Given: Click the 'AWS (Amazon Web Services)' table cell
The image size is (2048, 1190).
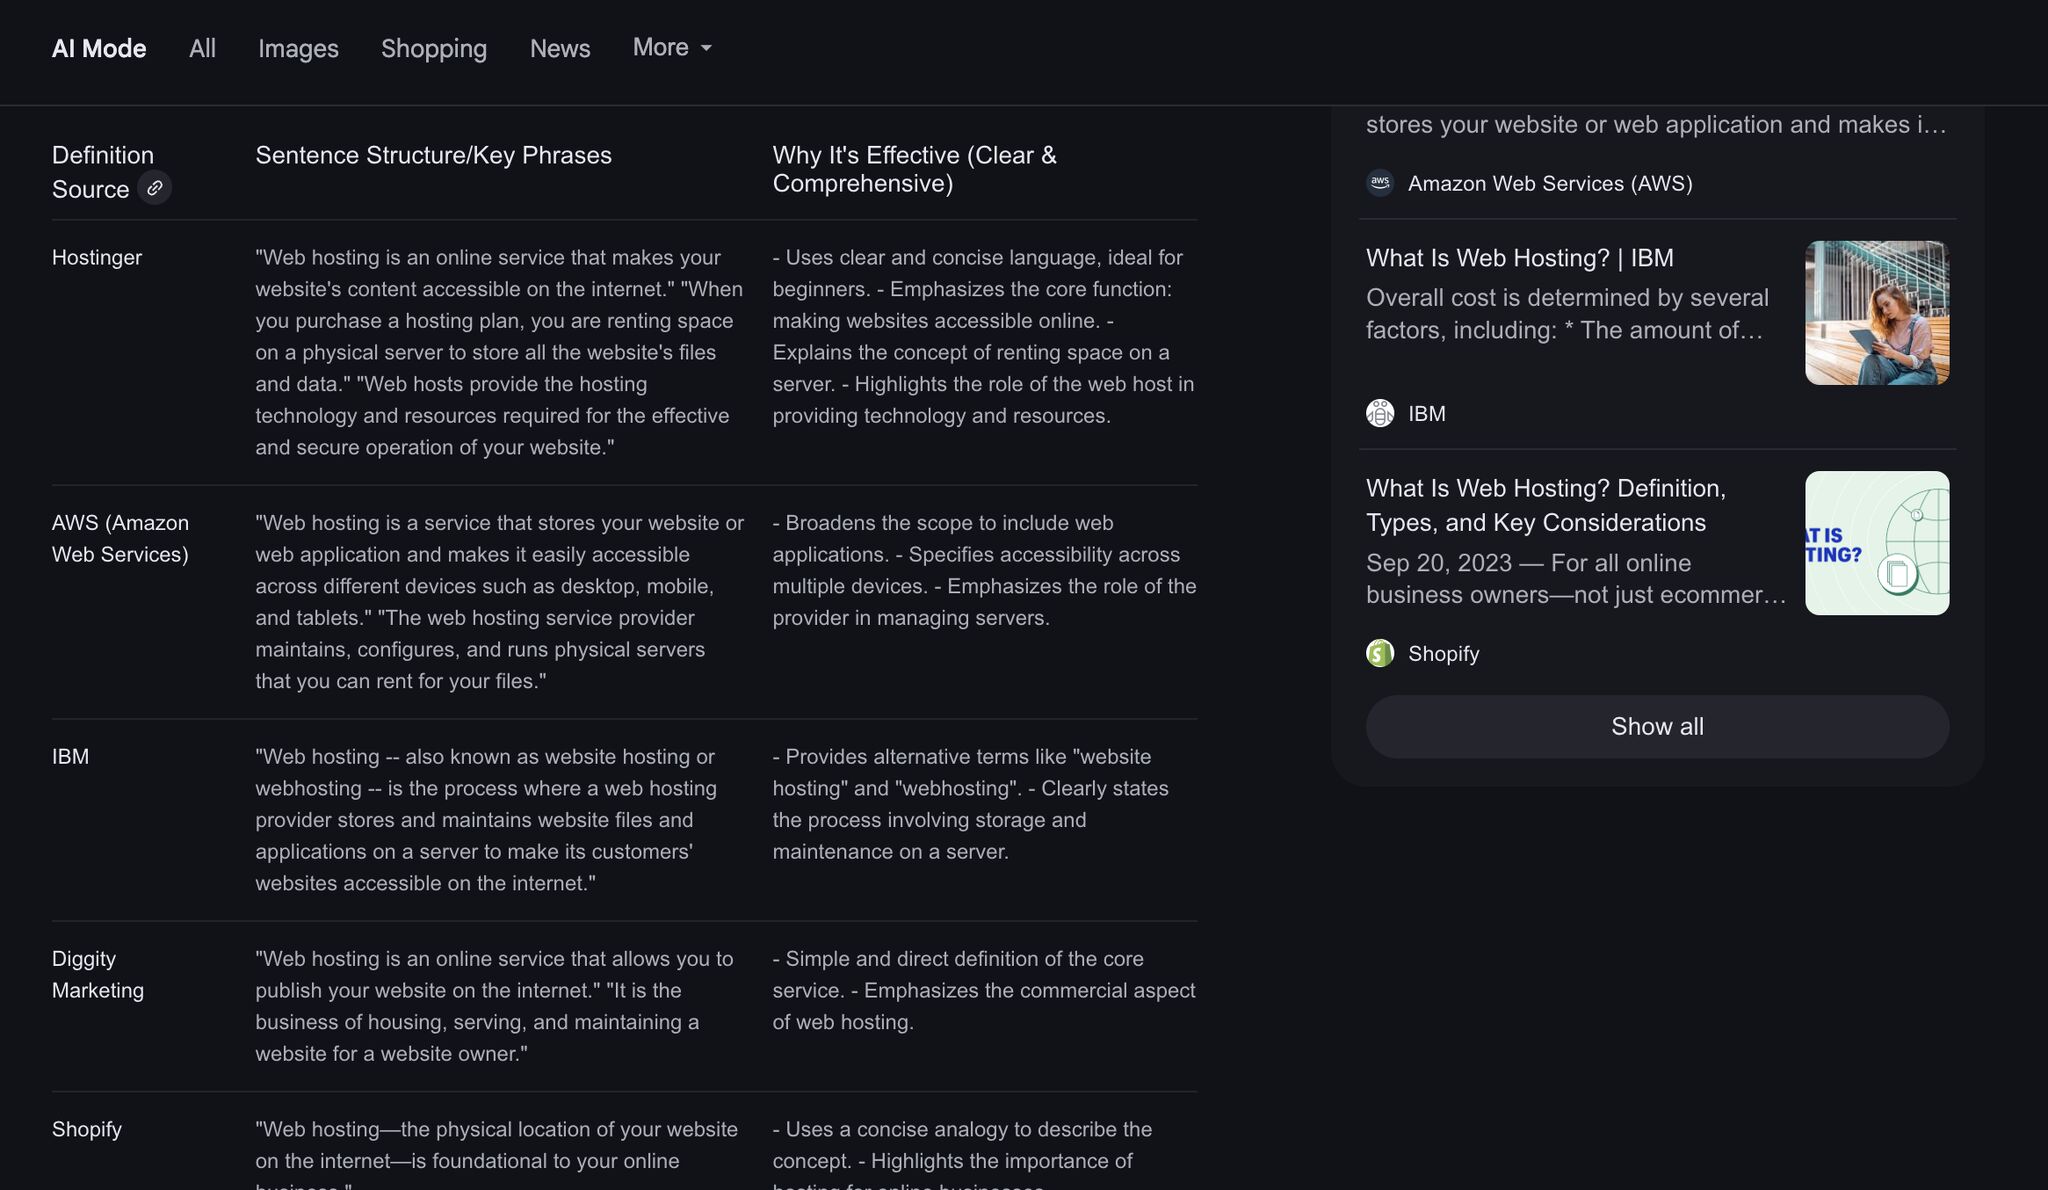Looking at the screenshot, I should pos(120,539).
